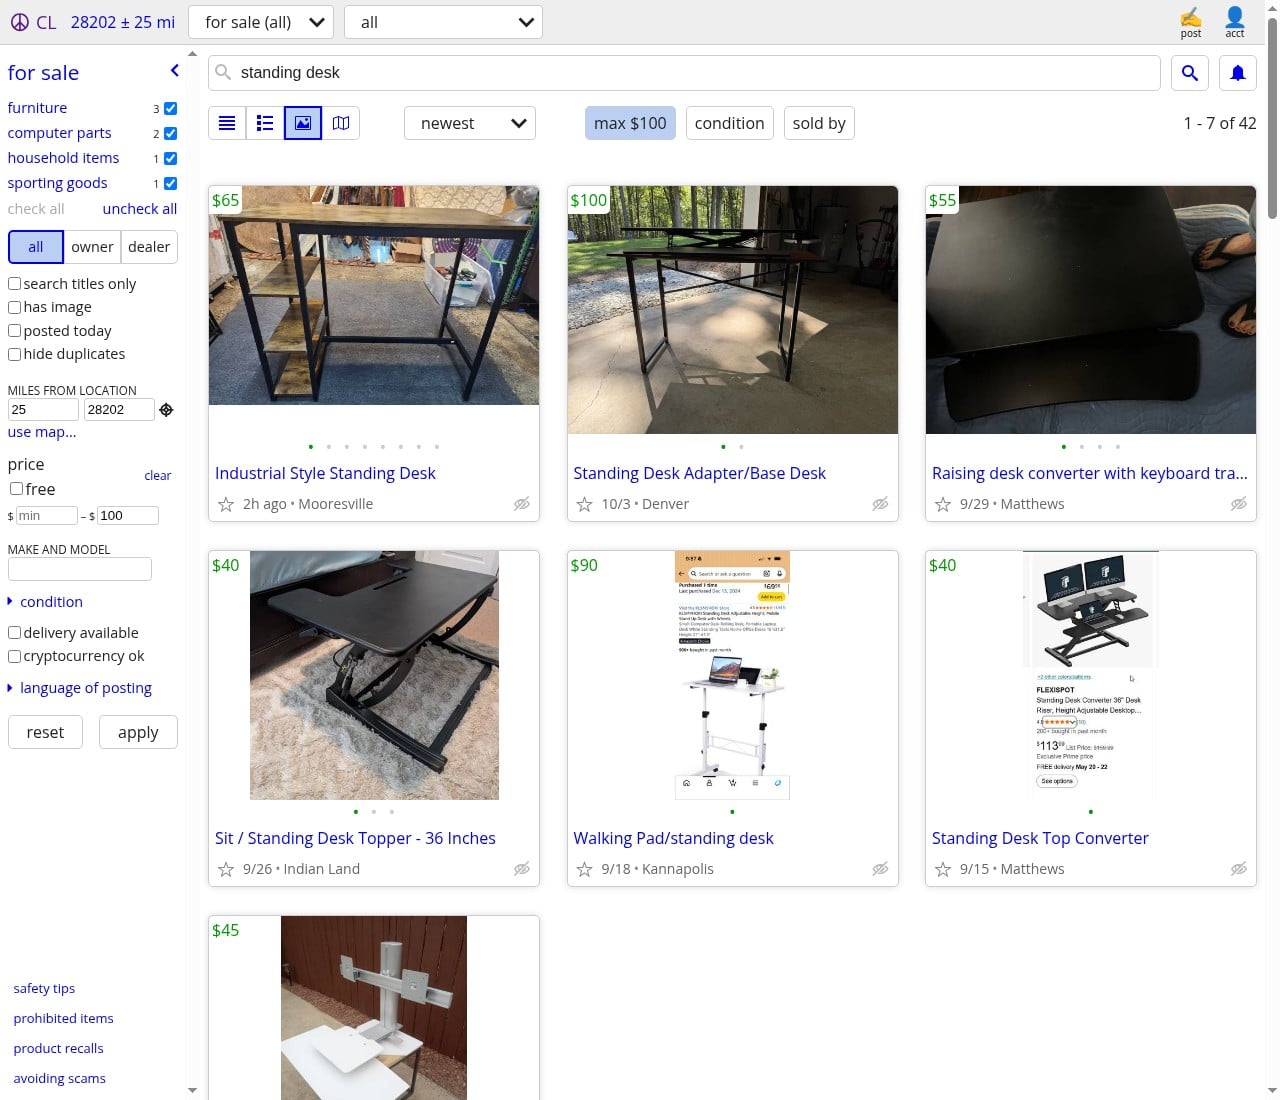The height and width of the screenshot is (1100, 1280).
Task: Hide the Sit / Standing Desk Topper posting
Action: 522,869
